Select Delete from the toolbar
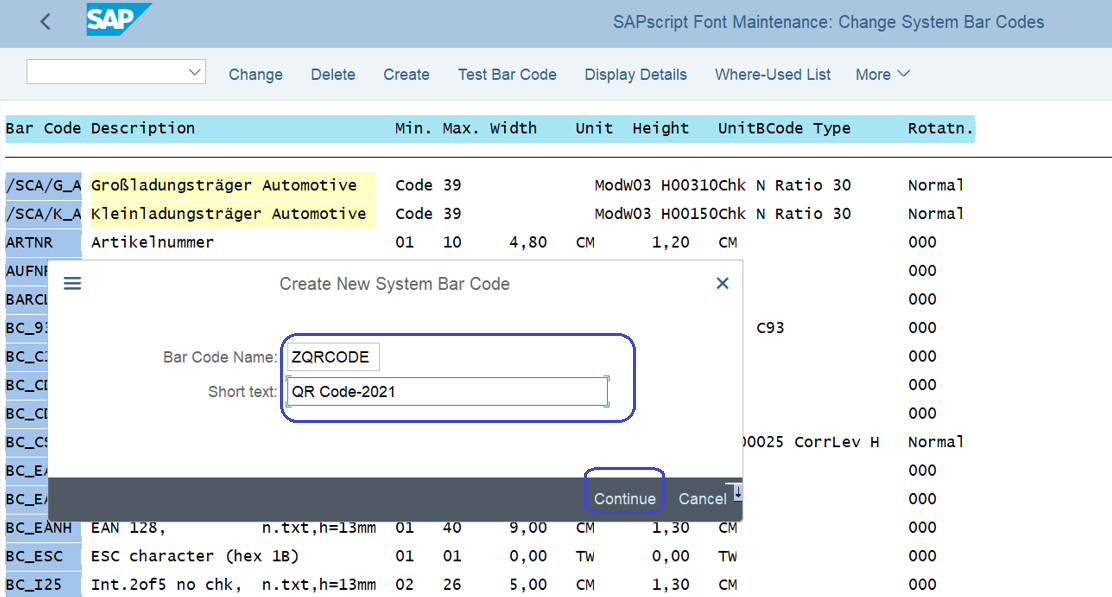Screen dimensions: 1112x597 tap(333, 73)
